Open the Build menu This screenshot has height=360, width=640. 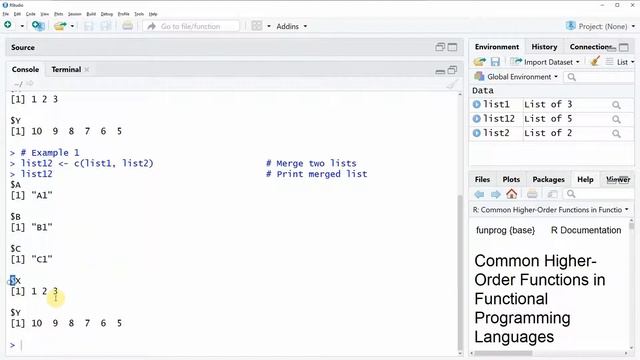(91, 14)
